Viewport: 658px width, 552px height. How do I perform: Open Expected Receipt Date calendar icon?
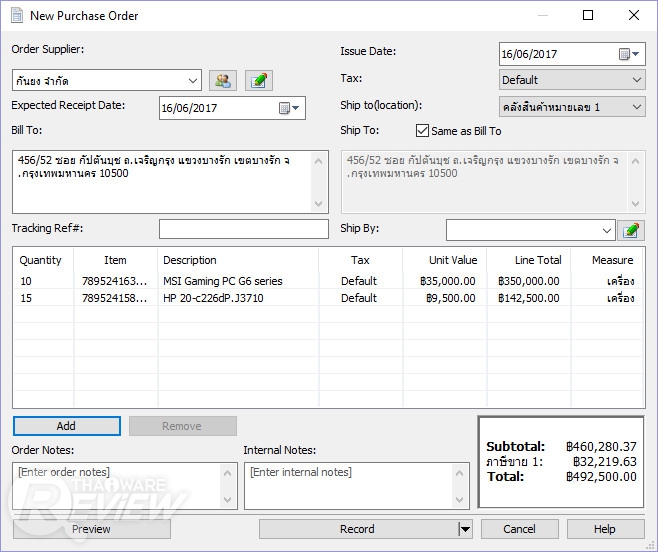point(289,108)
